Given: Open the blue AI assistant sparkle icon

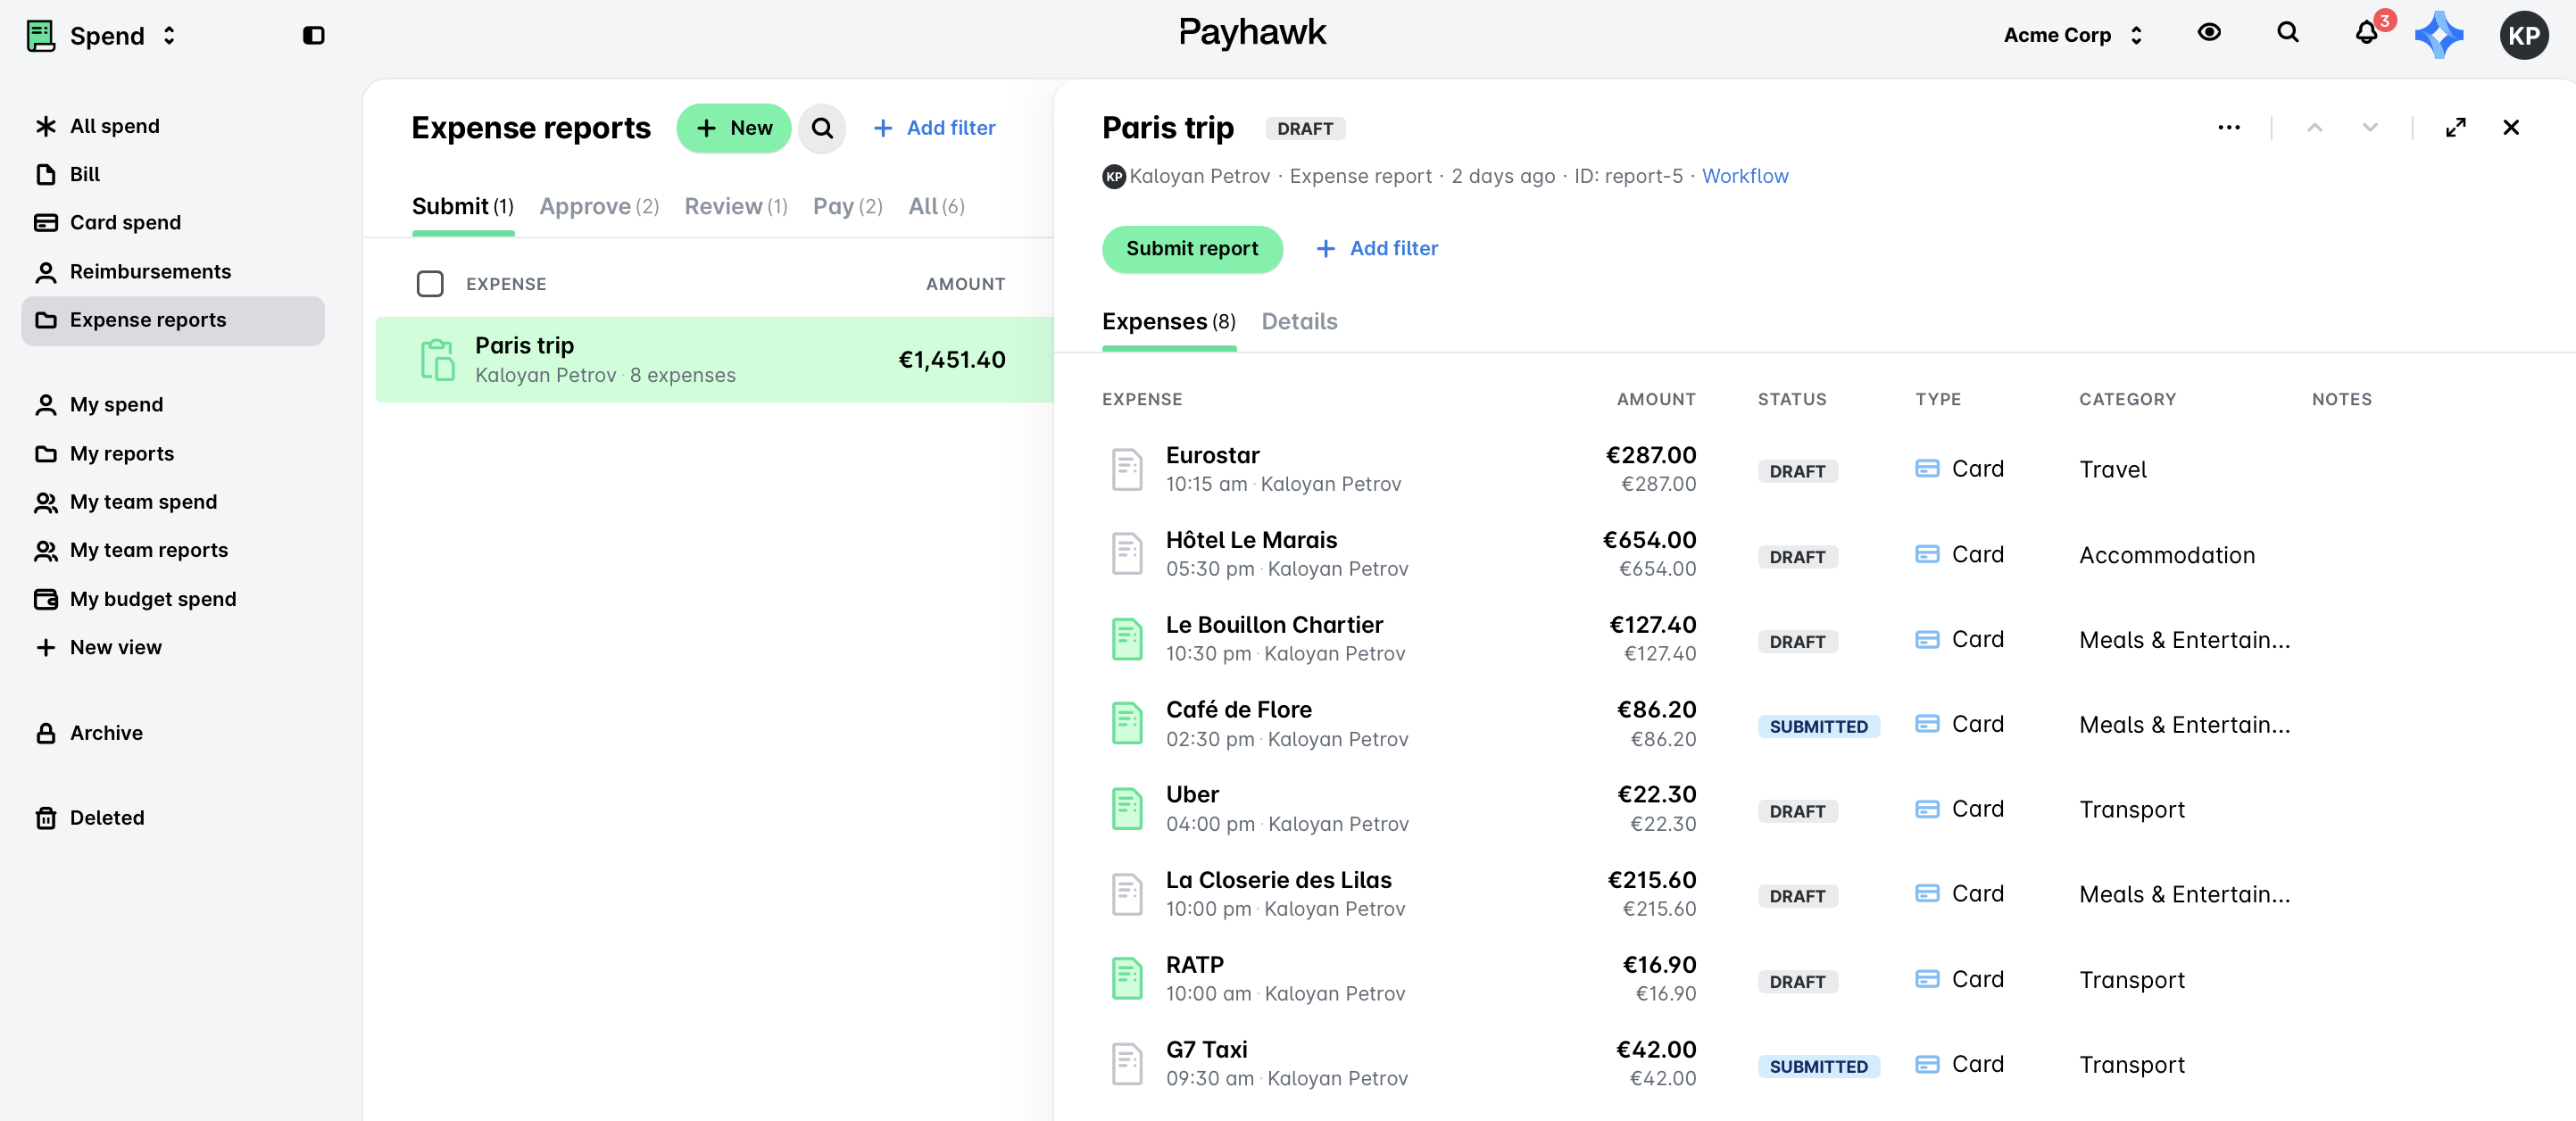Looking at the screenshot, I should [2438, 35].
